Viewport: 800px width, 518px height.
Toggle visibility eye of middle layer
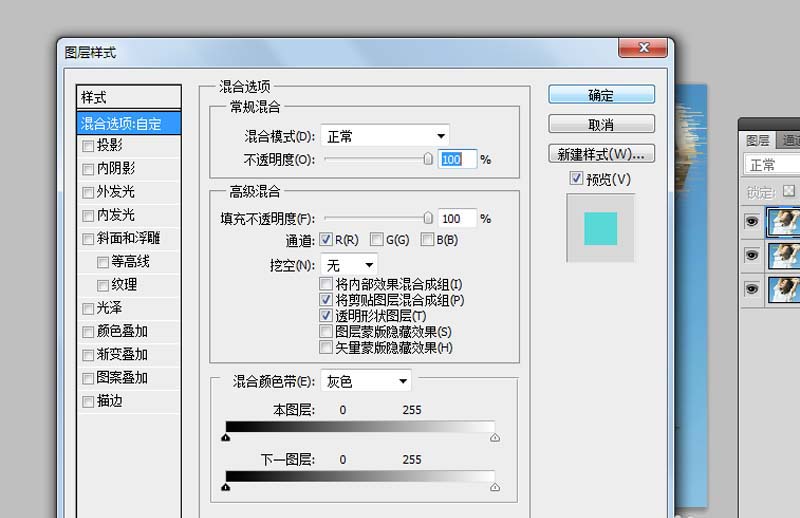[752, 255]
